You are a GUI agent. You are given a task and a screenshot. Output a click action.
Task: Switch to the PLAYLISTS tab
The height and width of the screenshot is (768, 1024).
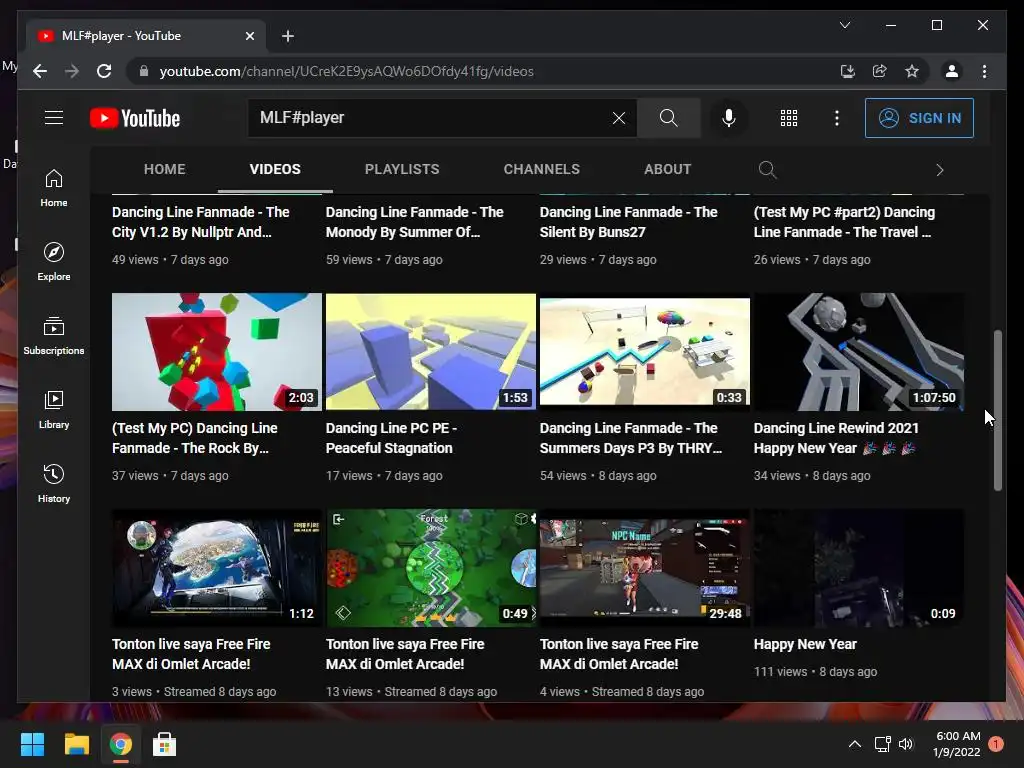(x=402, y=169)
